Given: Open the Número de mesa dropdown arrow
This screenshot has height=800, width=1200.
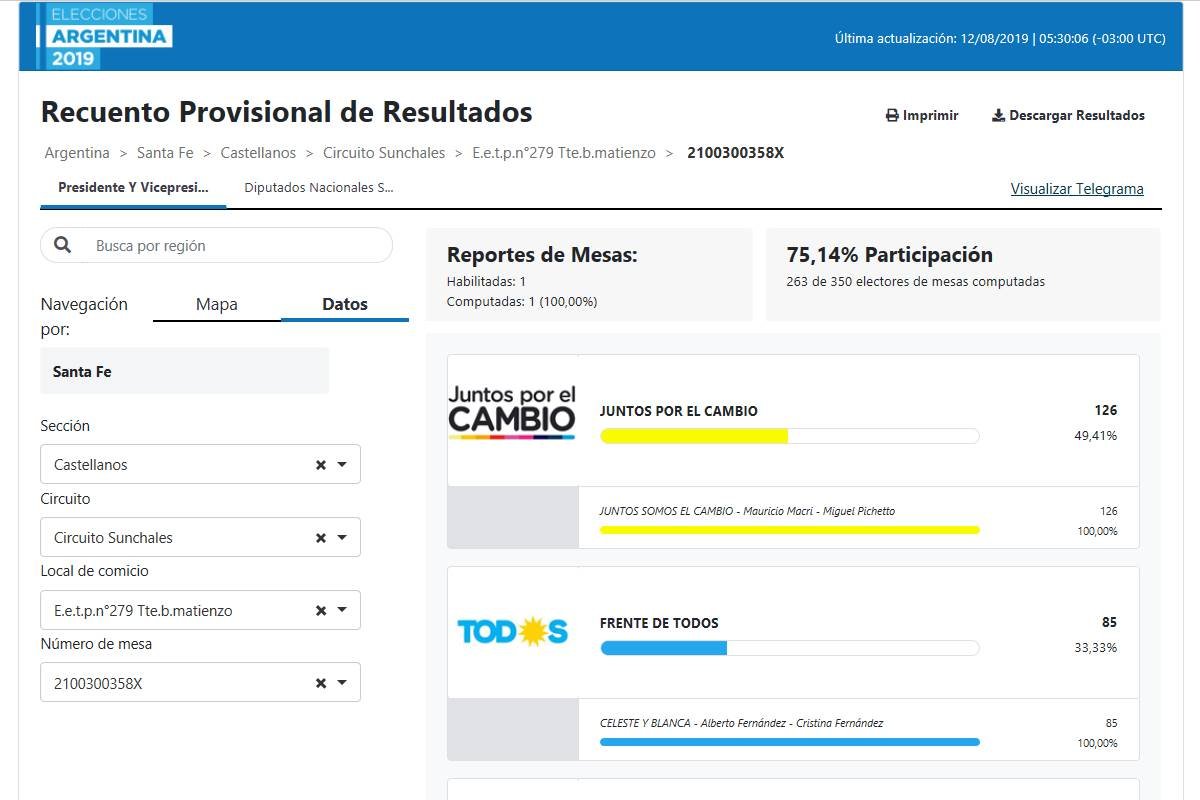Looking at the screenshot, I should click(343, 684).
